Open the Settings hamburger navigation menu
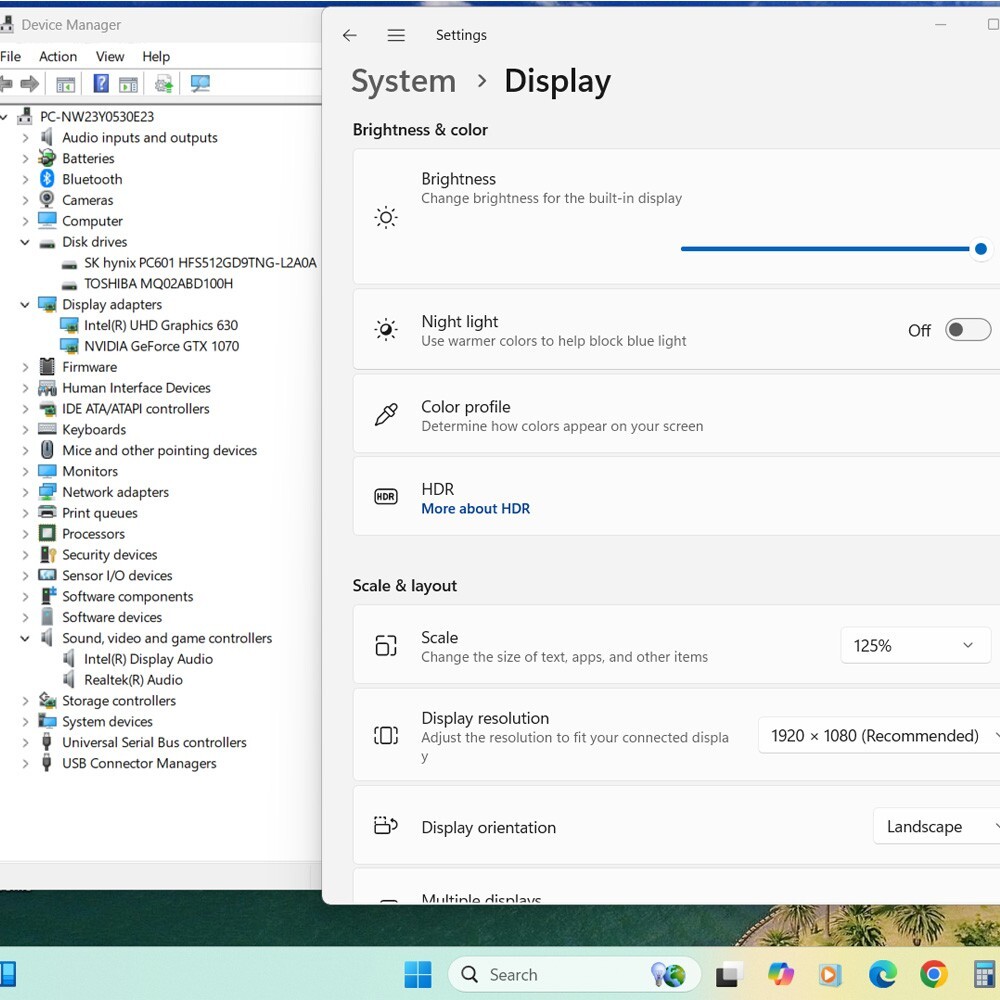 396,35
